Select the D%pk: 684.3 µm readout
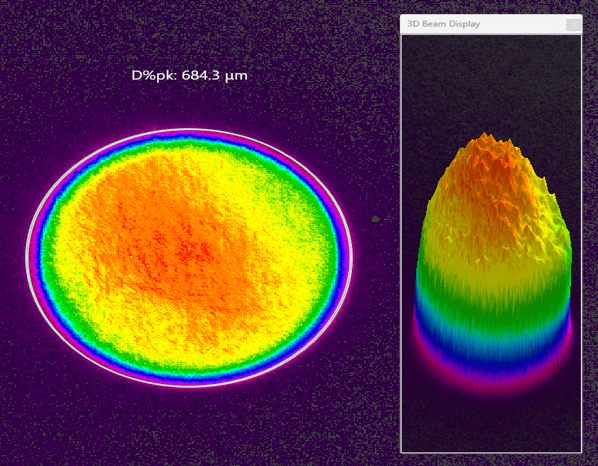The image size is (598, 466). pyautogui.click(x=189, y=75)
